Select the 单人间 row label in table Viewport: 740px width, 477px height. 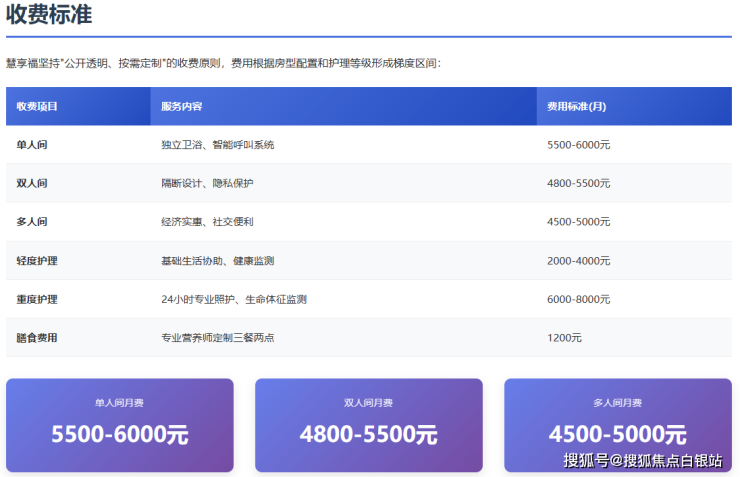(x=32, y=145)
